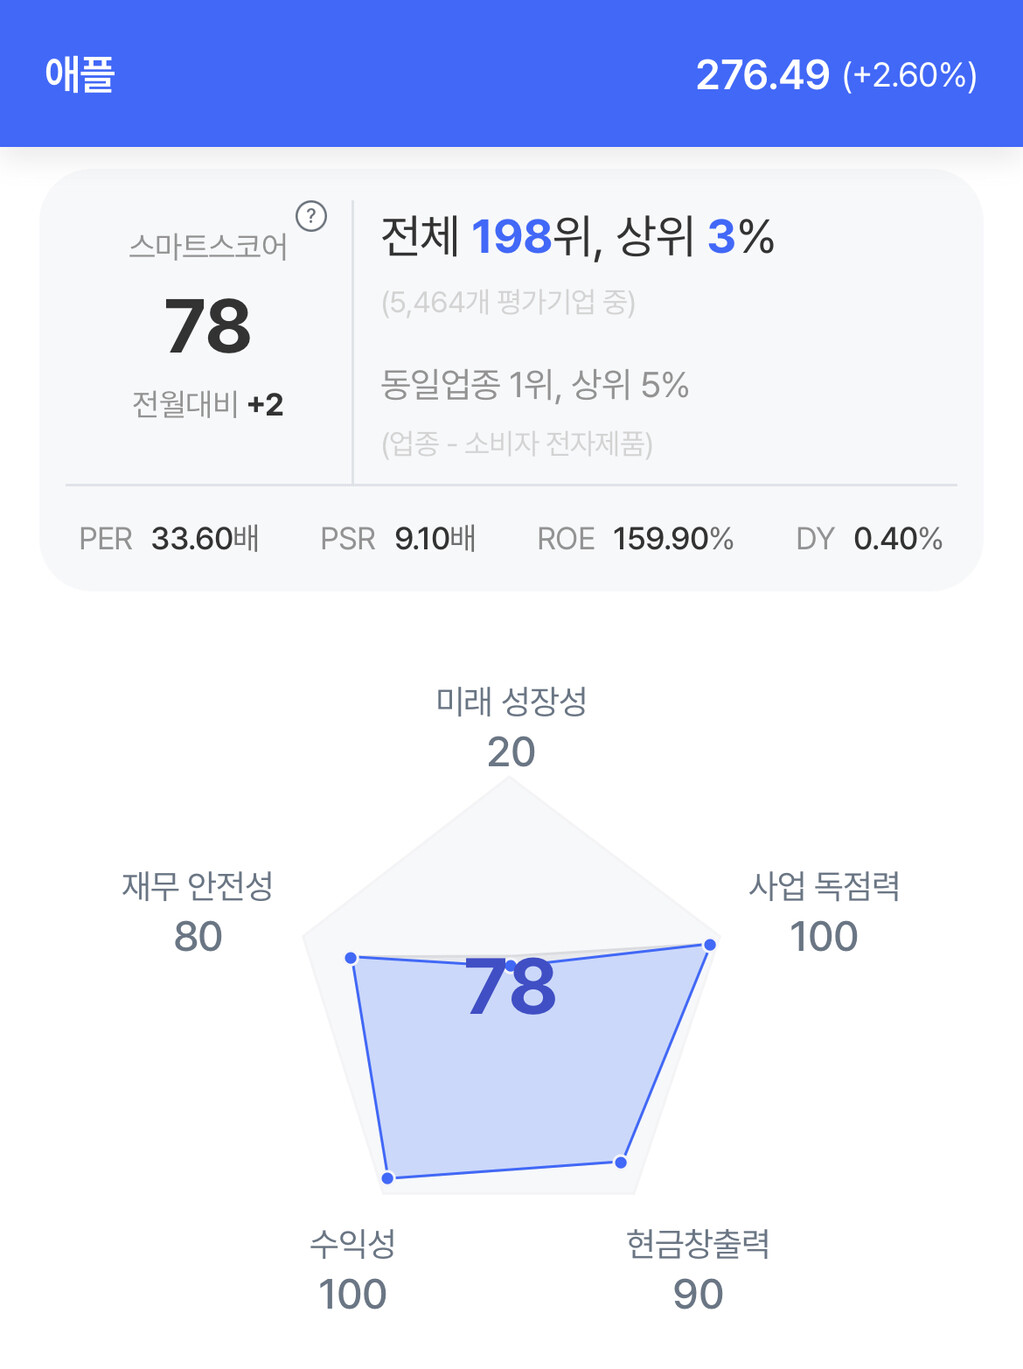Click the 사업 독점력 axis label
Image resolution: width=1023 pixels, height=1369 pixels.
[824, 886]
